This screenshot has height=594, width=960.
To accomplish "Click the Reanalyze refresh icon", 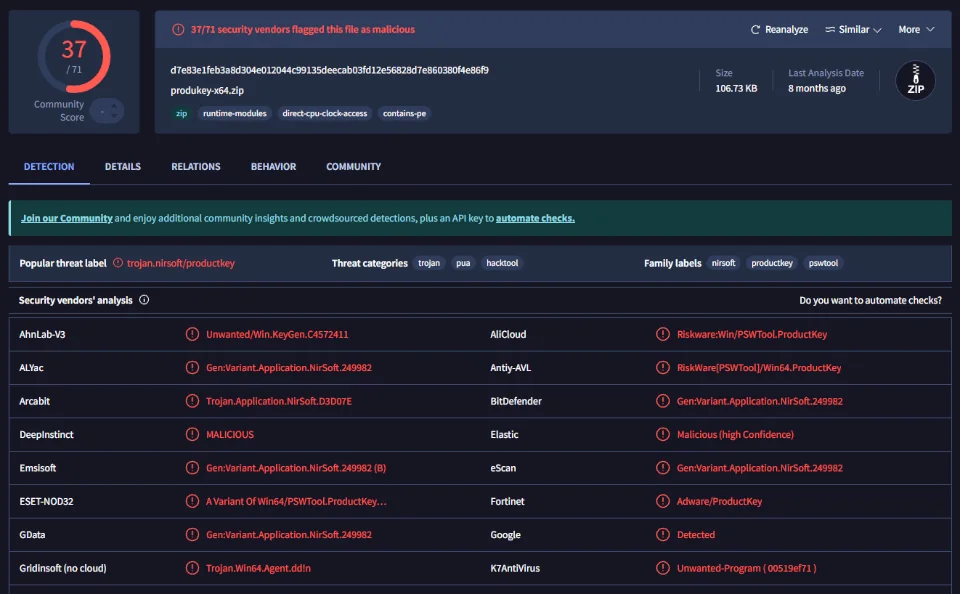I will click(x=756, y=29).
